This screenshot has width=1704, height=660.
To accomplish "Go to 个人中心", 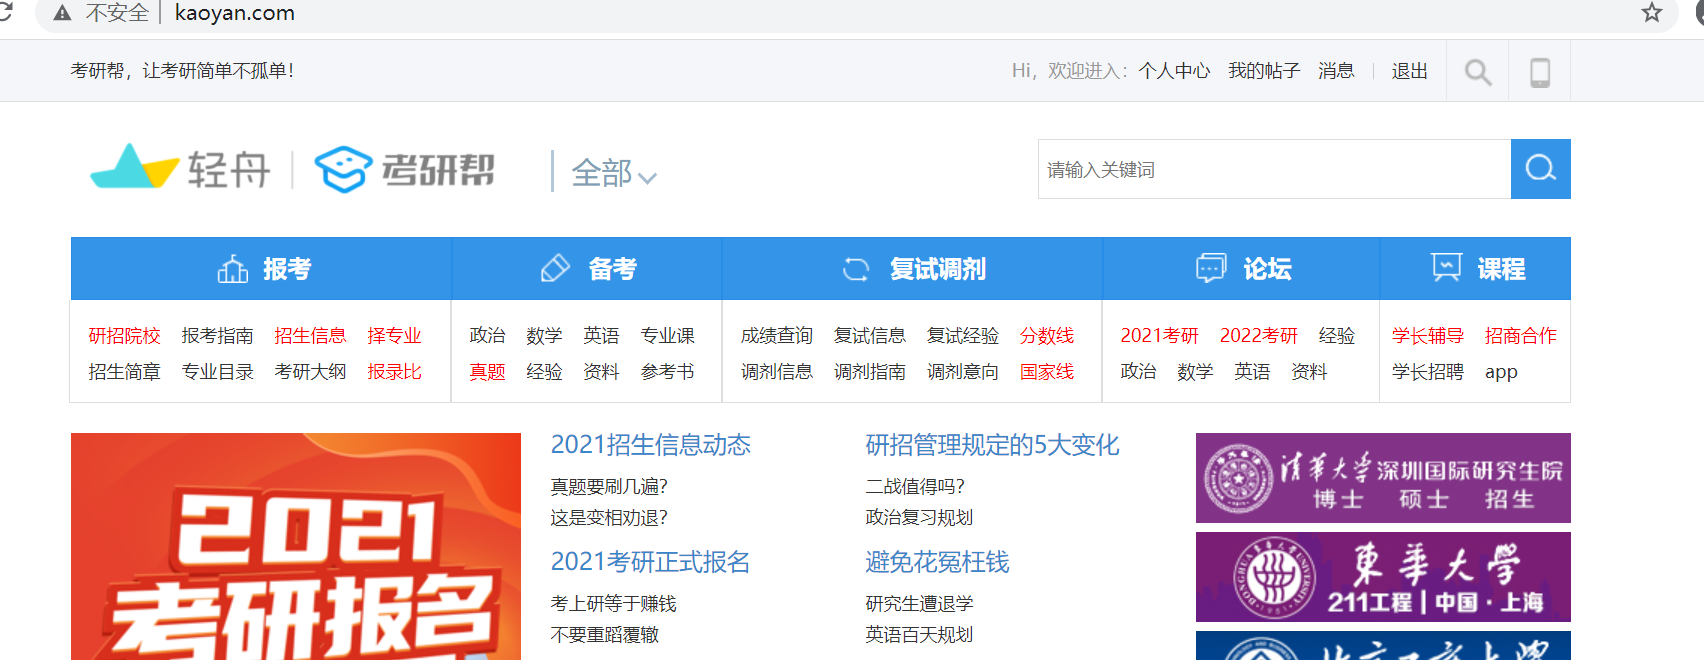I will [x=1174, y=71].
